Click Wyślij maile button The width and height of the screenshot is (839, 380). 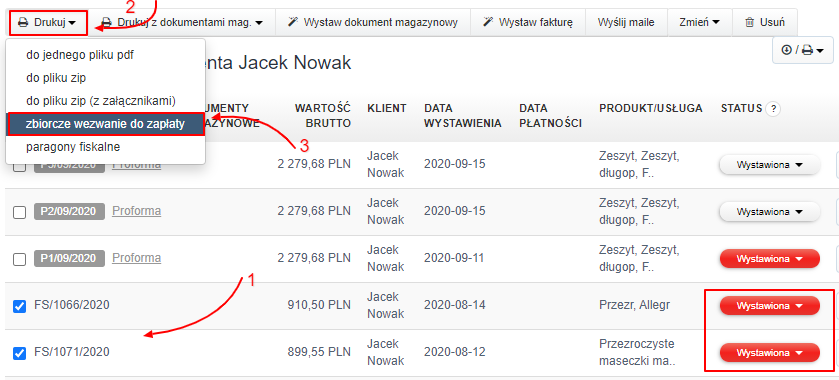pos(627,22)
